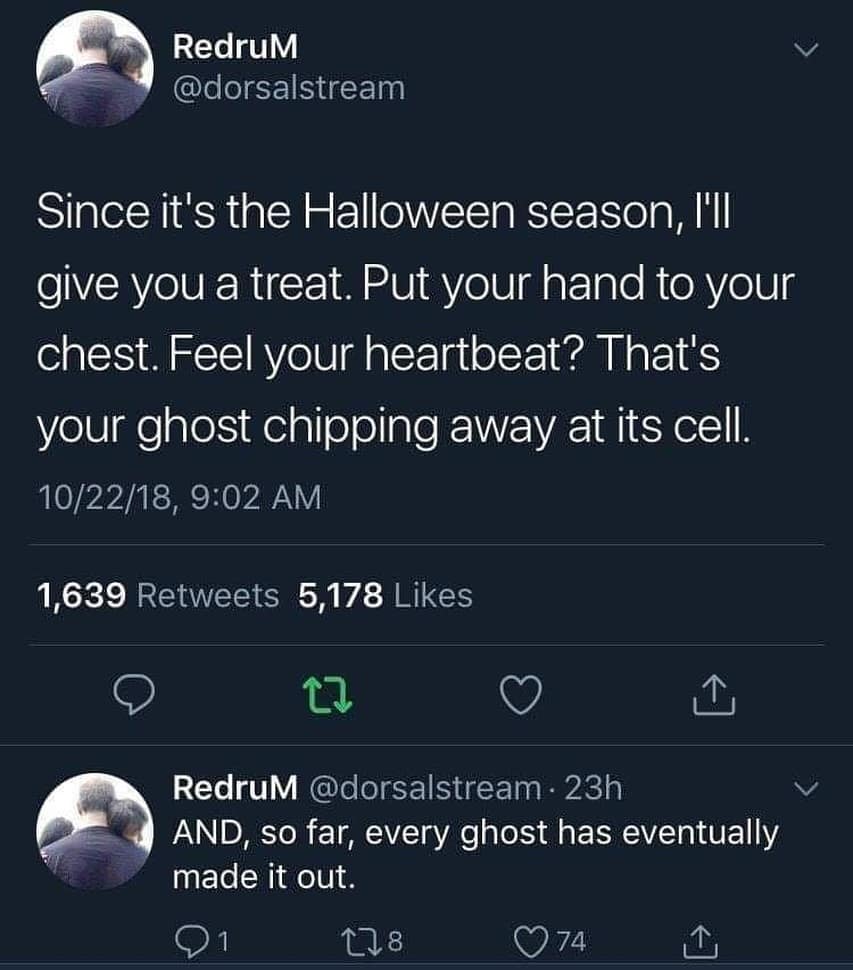Viewport: 853px width, 970px height.
Task: Expand the options menu next to RedruM's name
Action: [x=805, y=49]
